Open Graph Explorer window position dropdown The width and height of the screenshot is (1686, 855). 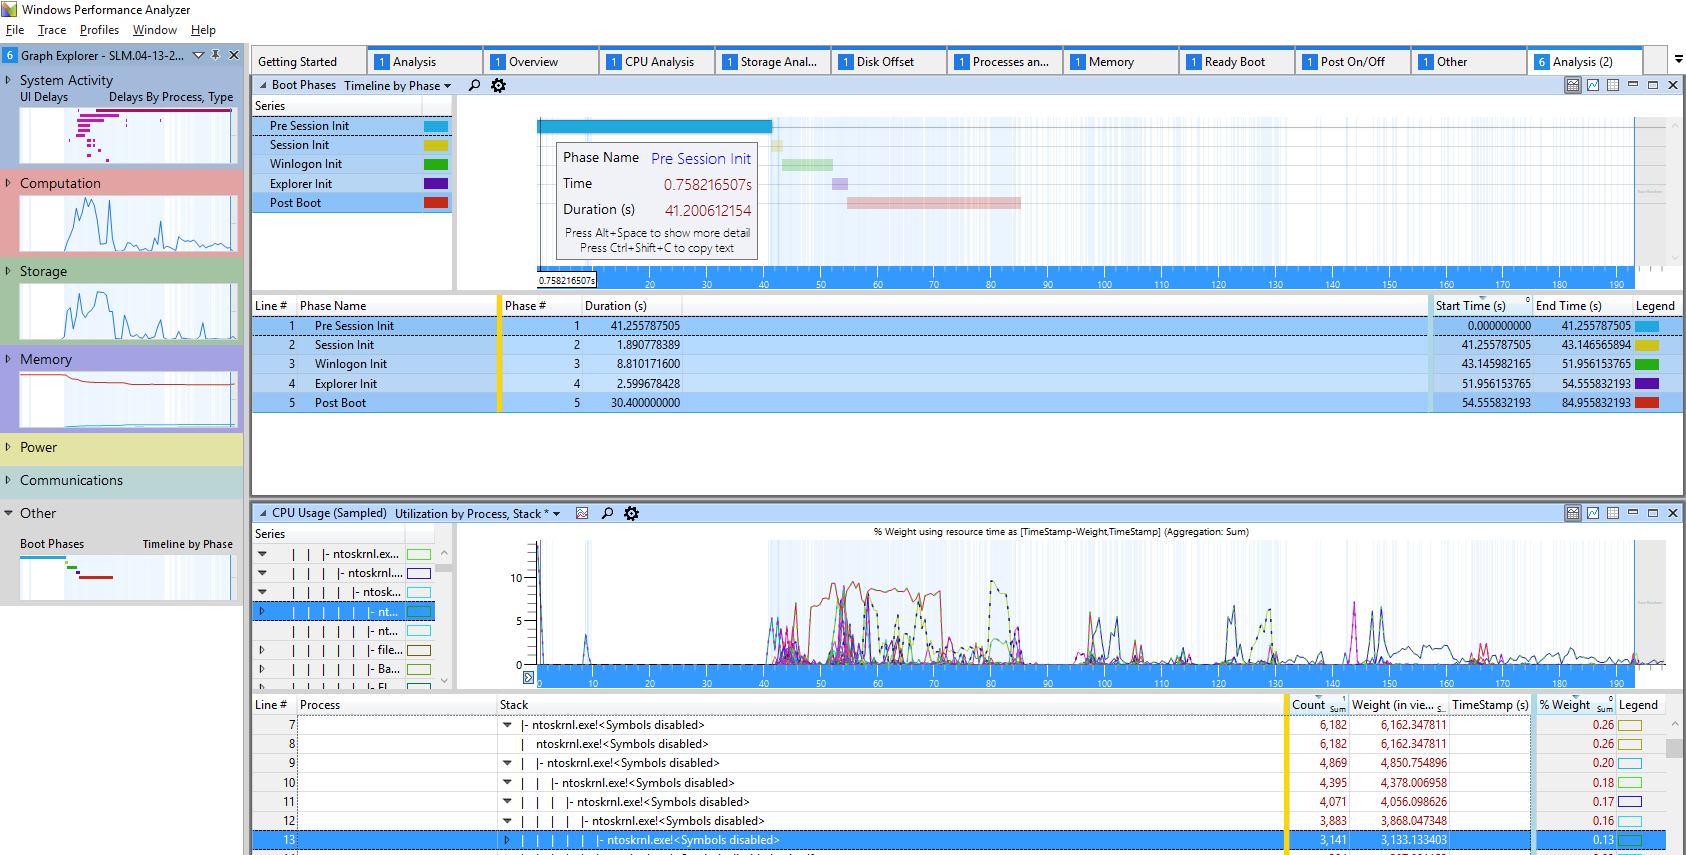(x=198, y=55)
